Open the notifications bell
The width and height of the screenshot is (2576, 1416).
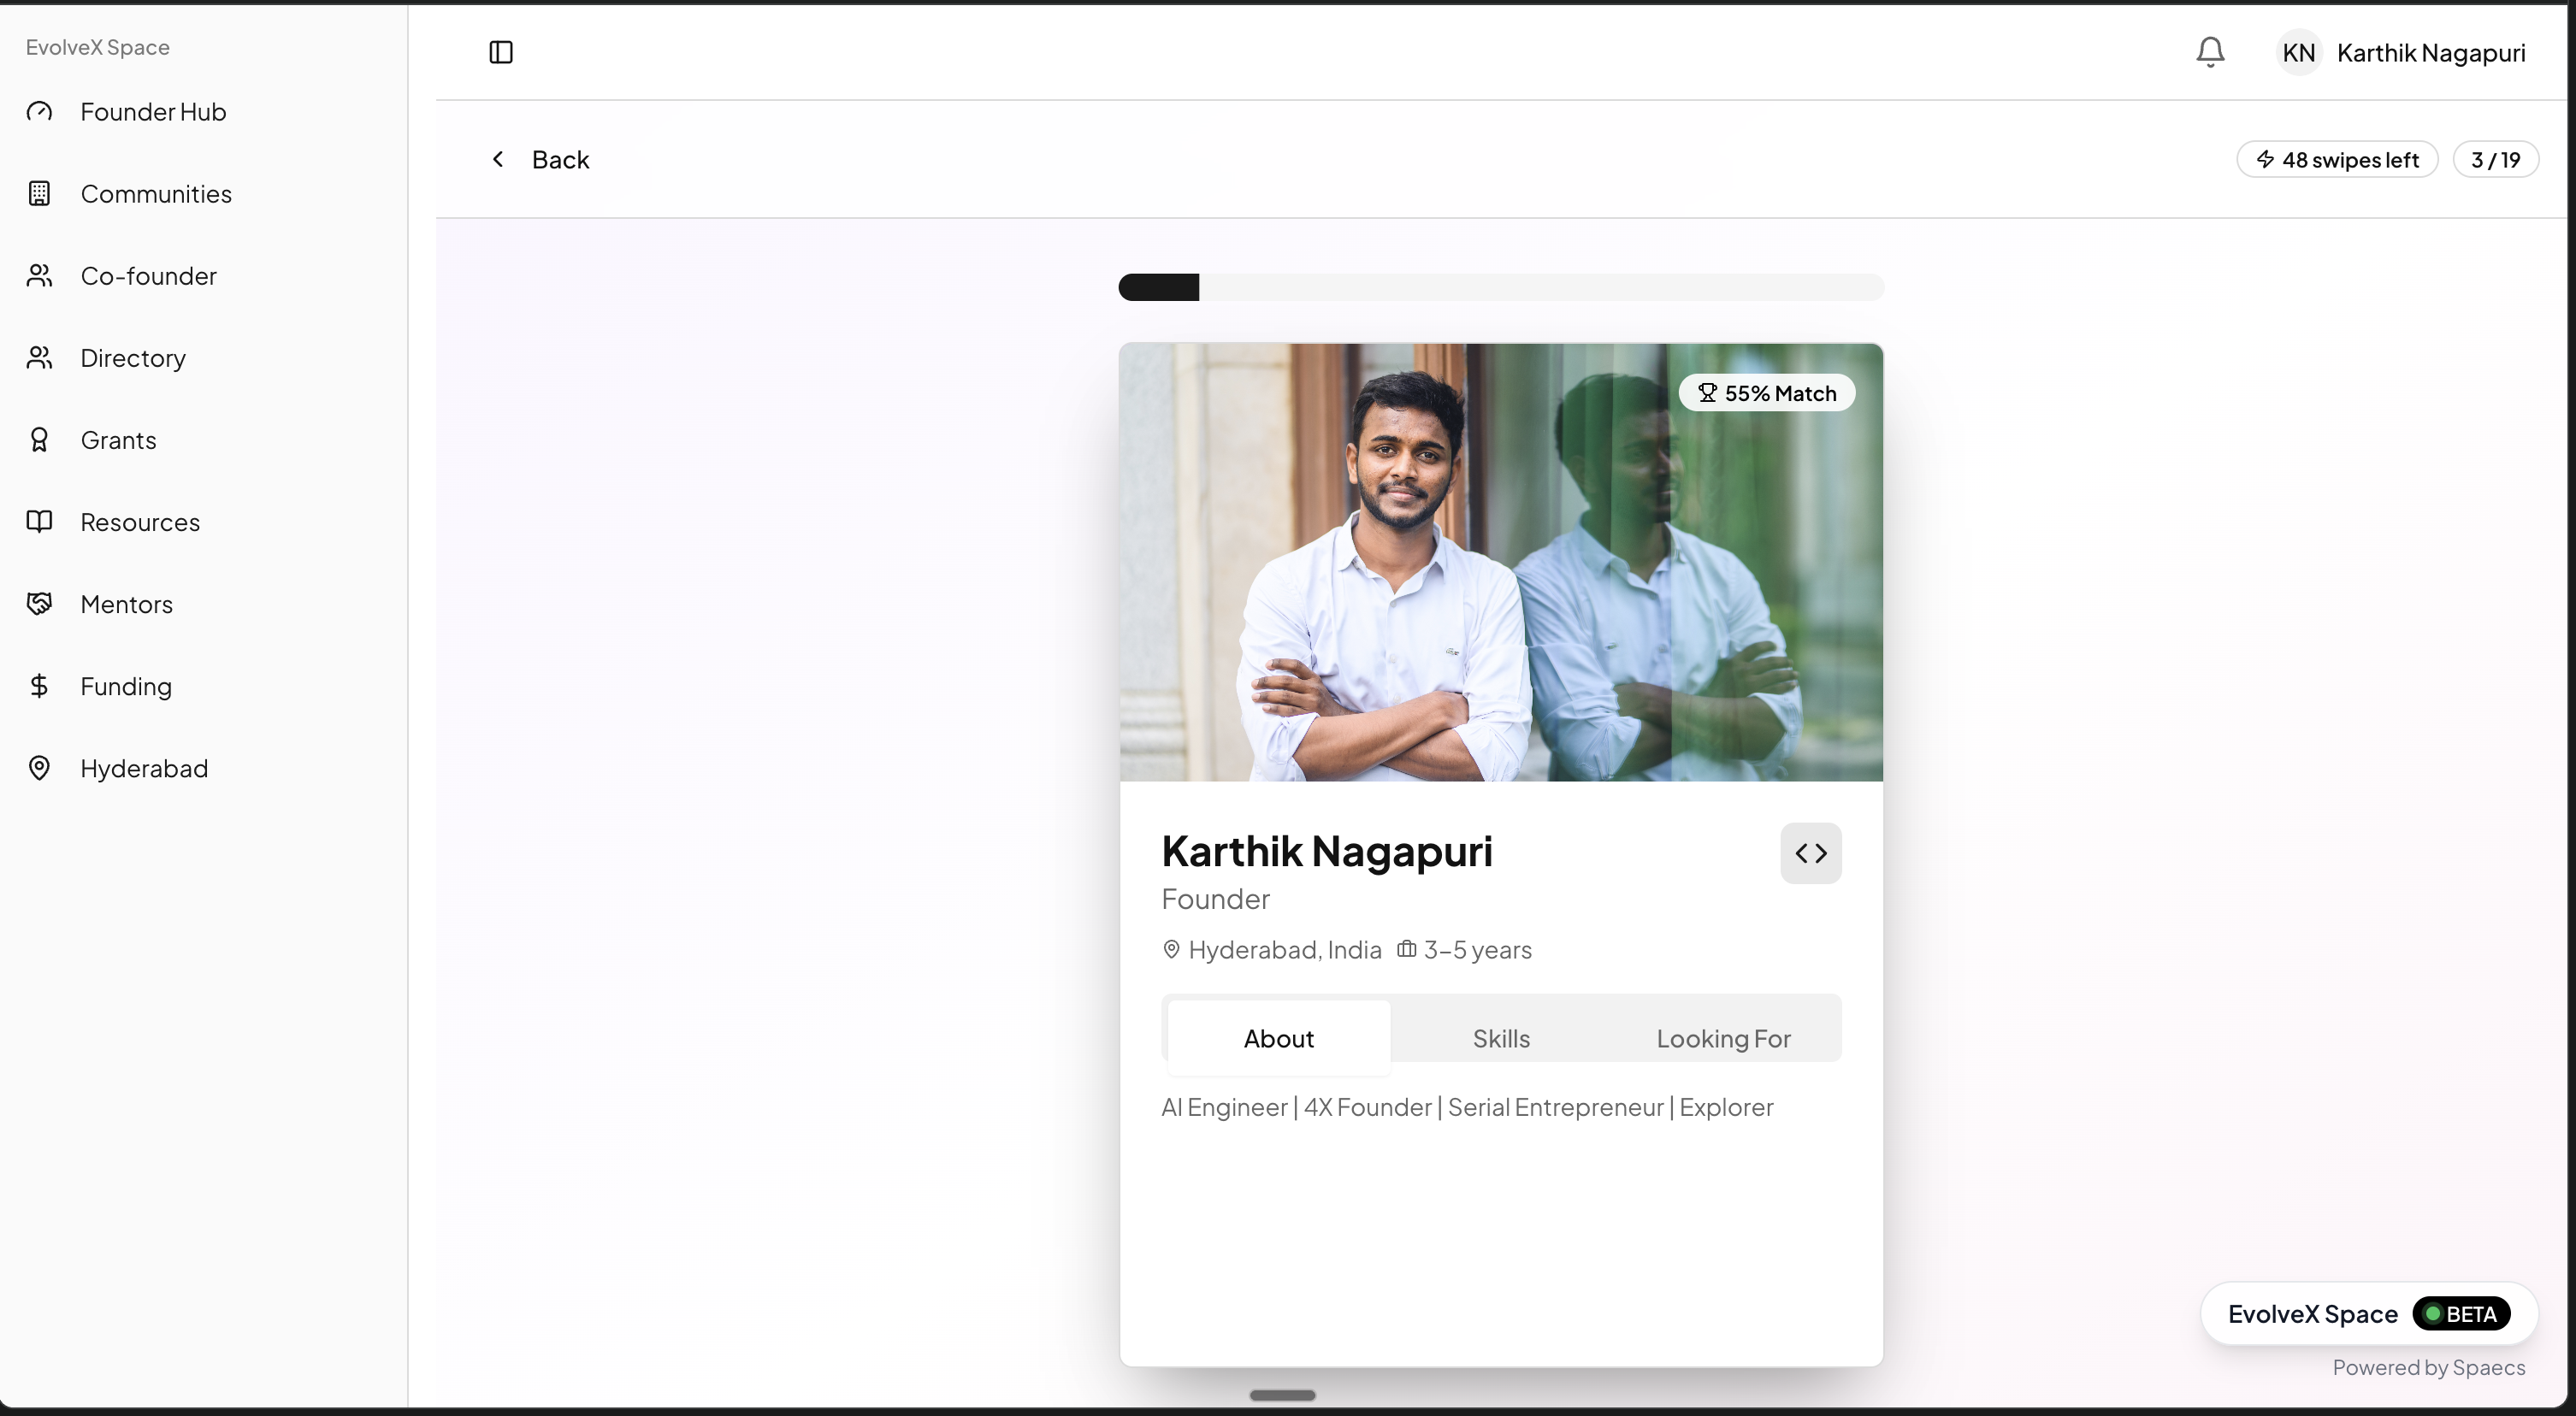pyautogui.click(x=2210, y=52)
